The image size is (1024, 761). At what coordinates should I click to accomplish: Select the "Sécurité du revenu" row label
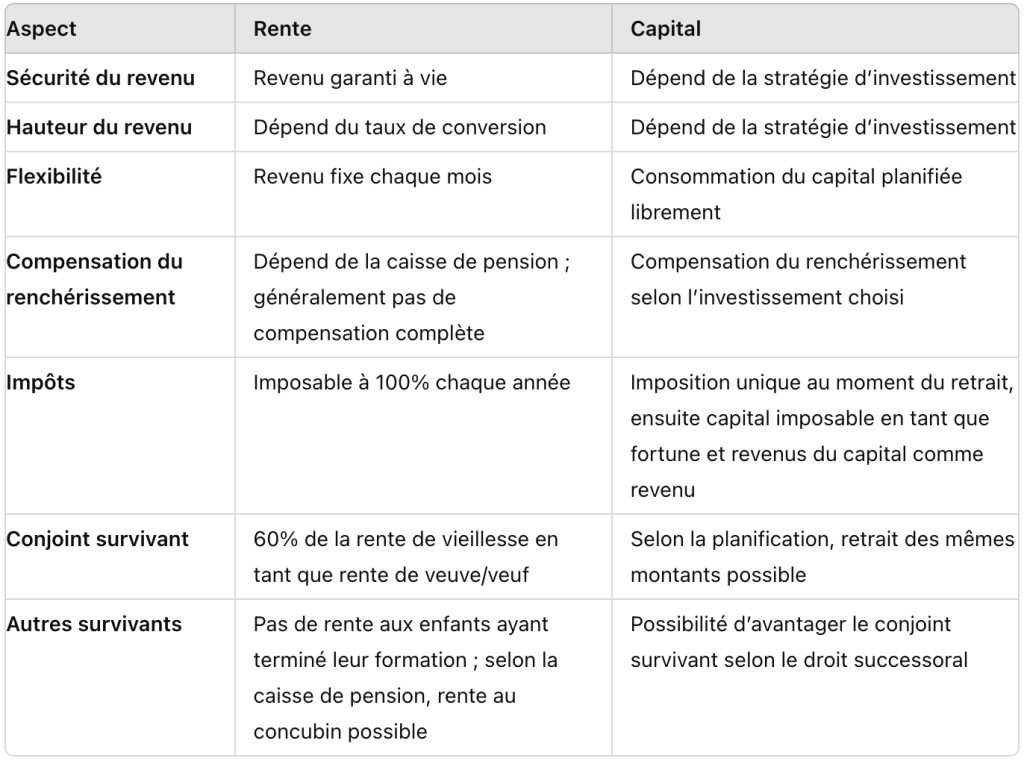tap(101, 78)
